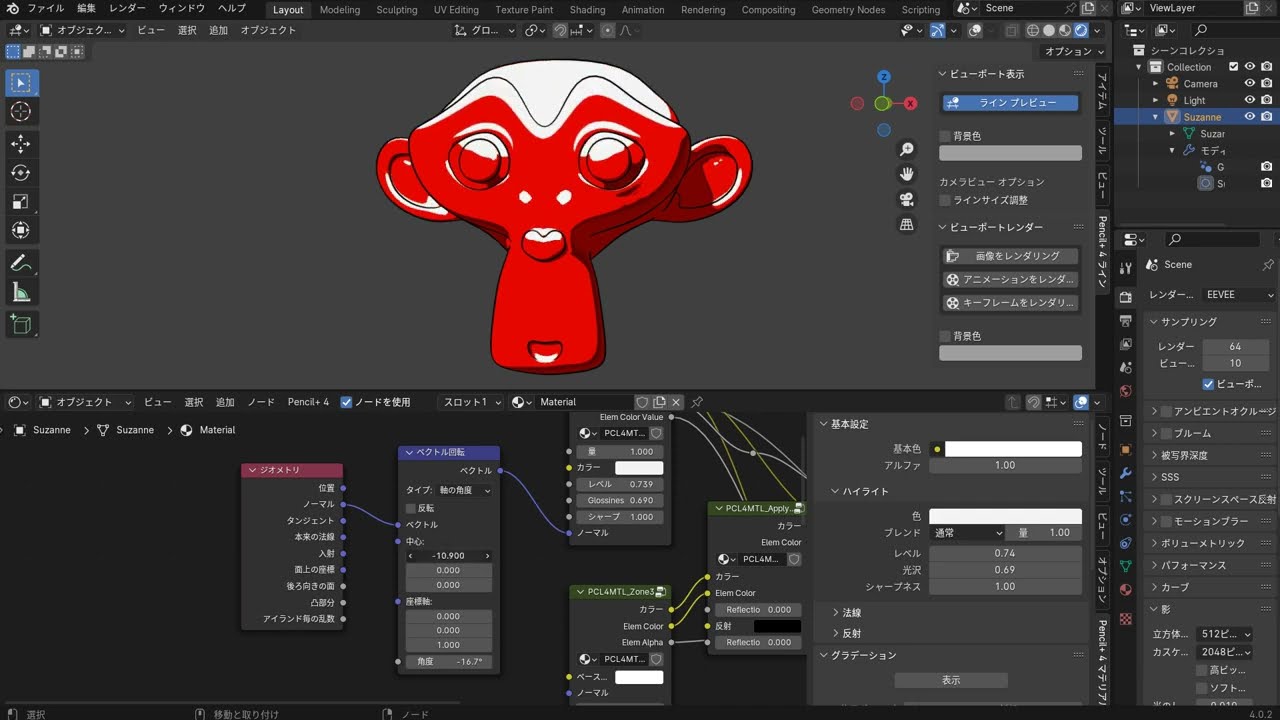Image resolution: width=1280 pixels, height=720 pixels.
Task: Open the オプション dropdown in viewport
Action: click(1073, 51)
